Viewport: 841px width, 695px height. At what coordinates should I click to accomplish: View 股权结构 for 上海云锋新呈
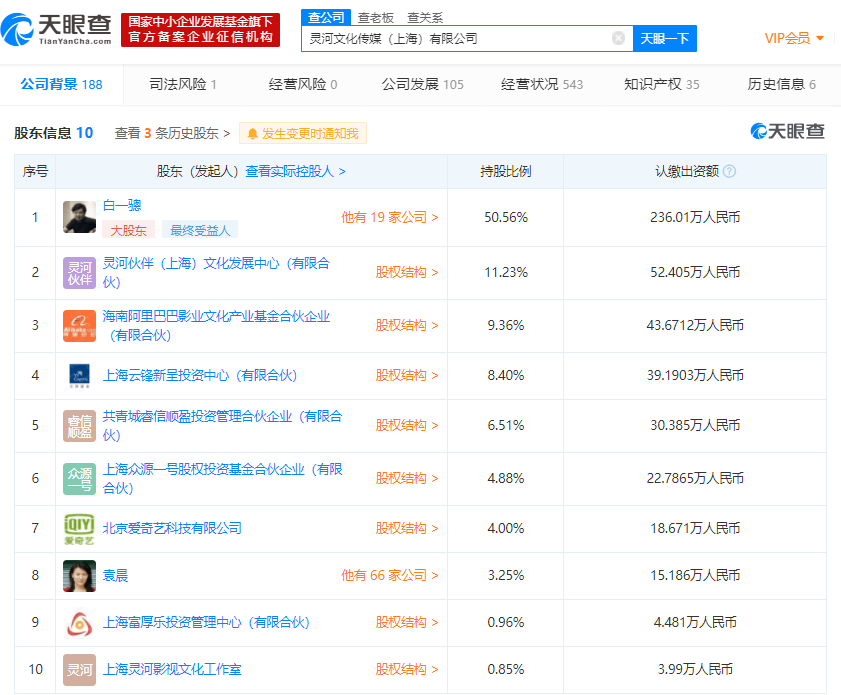[407, 375]
